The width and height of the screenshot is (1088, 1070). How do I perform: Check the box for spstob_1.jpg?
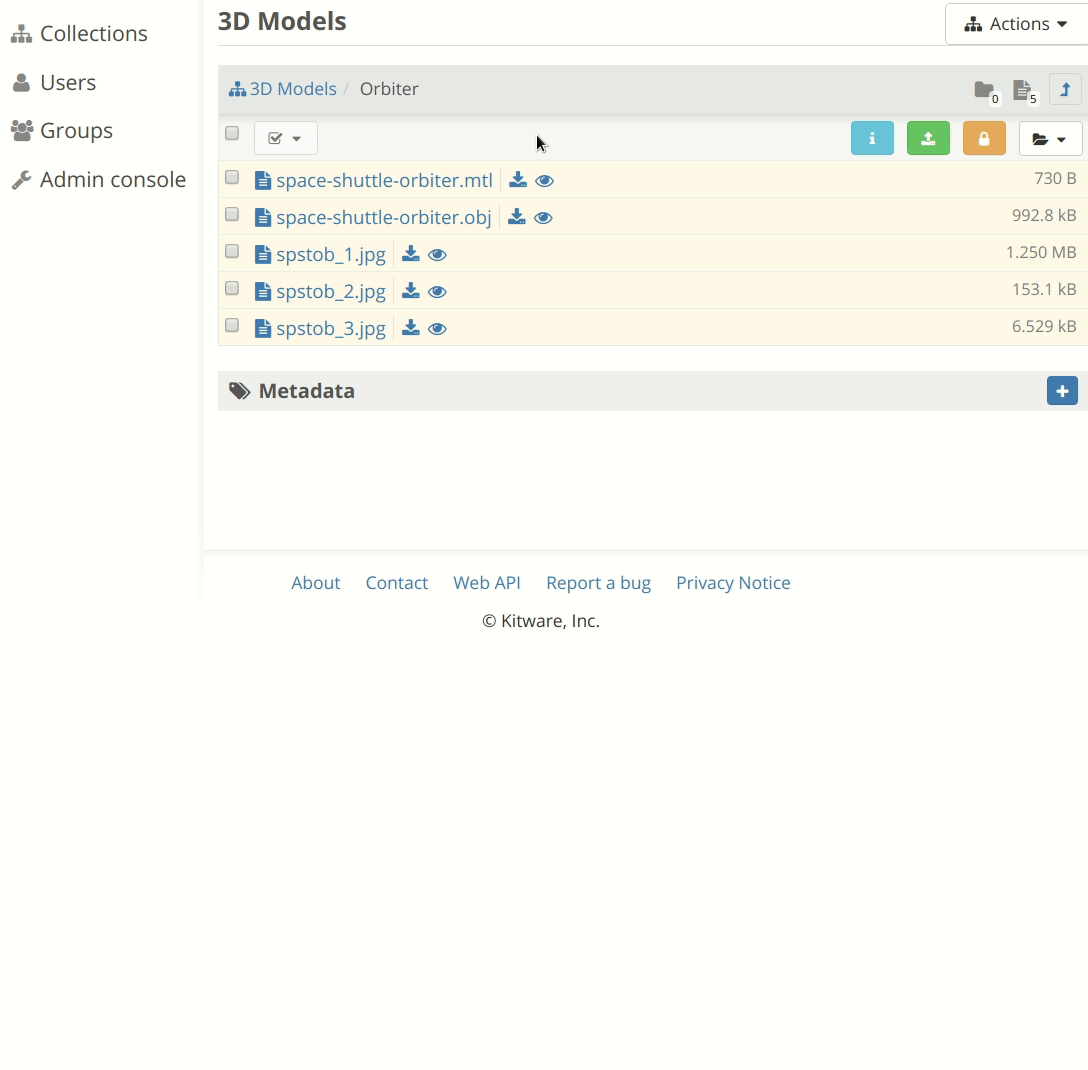tap(232, 251)
